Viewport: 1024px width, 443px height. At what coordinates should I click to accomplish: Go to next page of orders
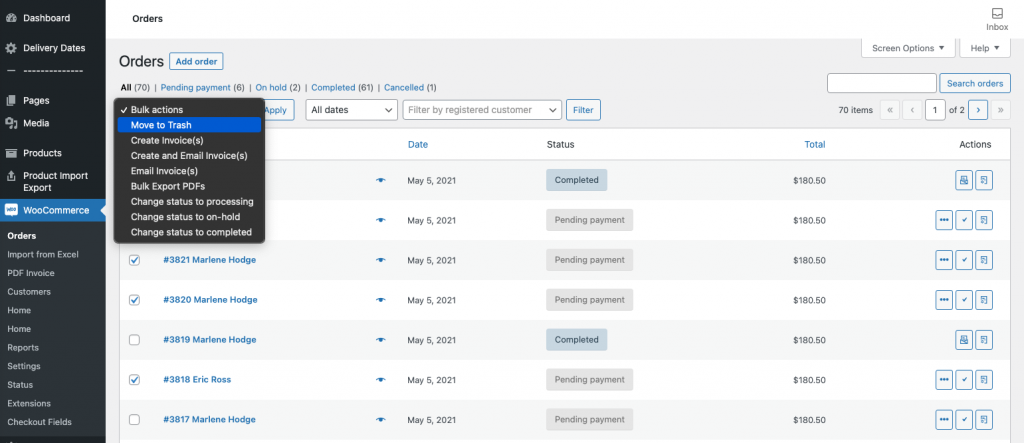[x=978, y=110]
